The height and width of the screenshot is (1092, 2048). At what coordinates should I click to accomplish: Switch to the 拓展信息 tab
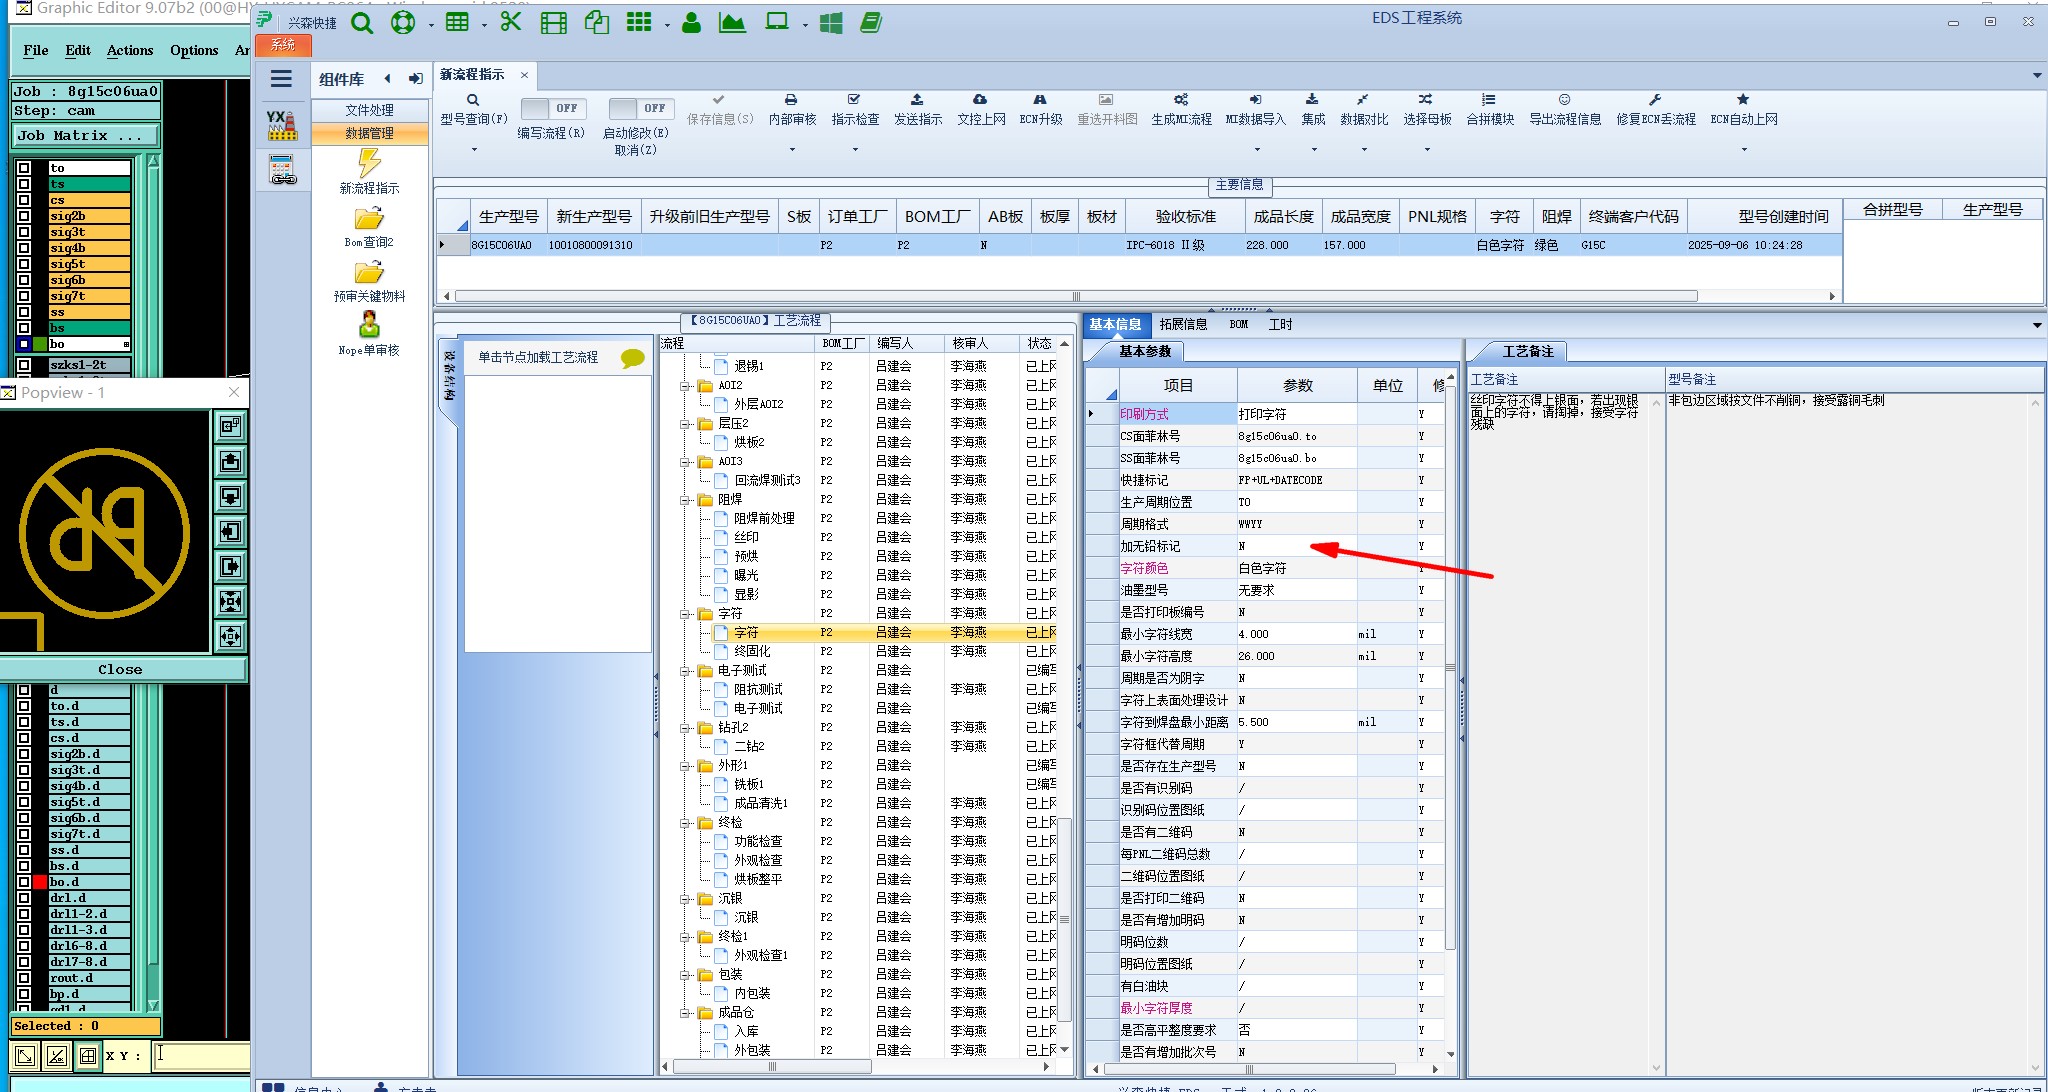(x=1183, y=324)
